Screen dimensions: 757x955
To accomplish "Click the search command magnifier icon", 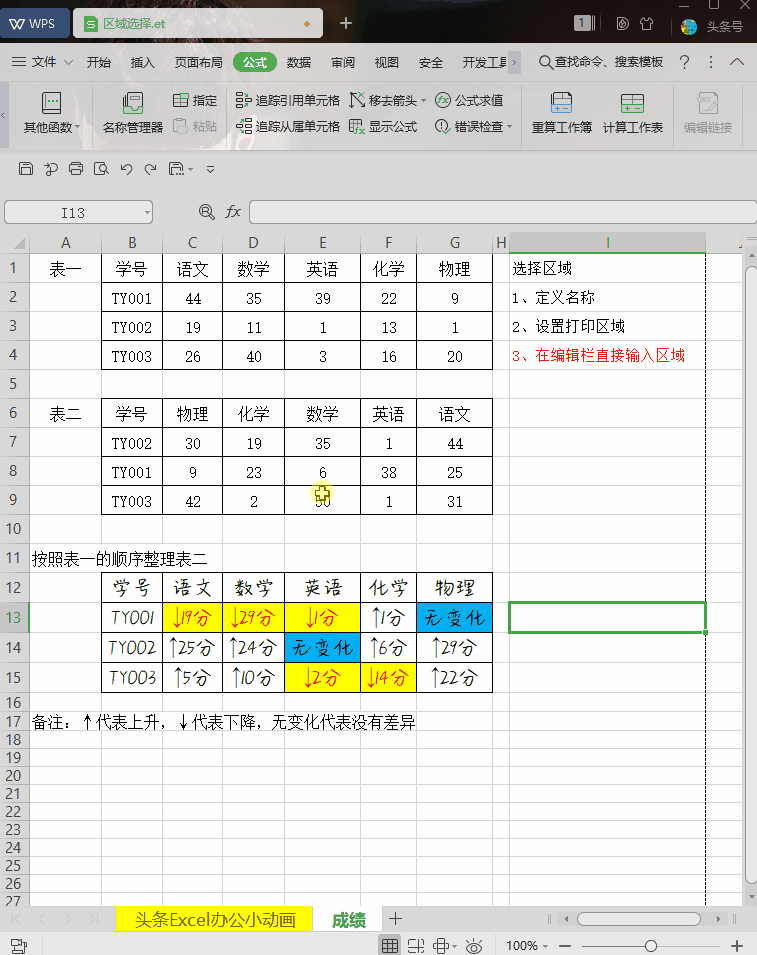I will pos(546,62).
